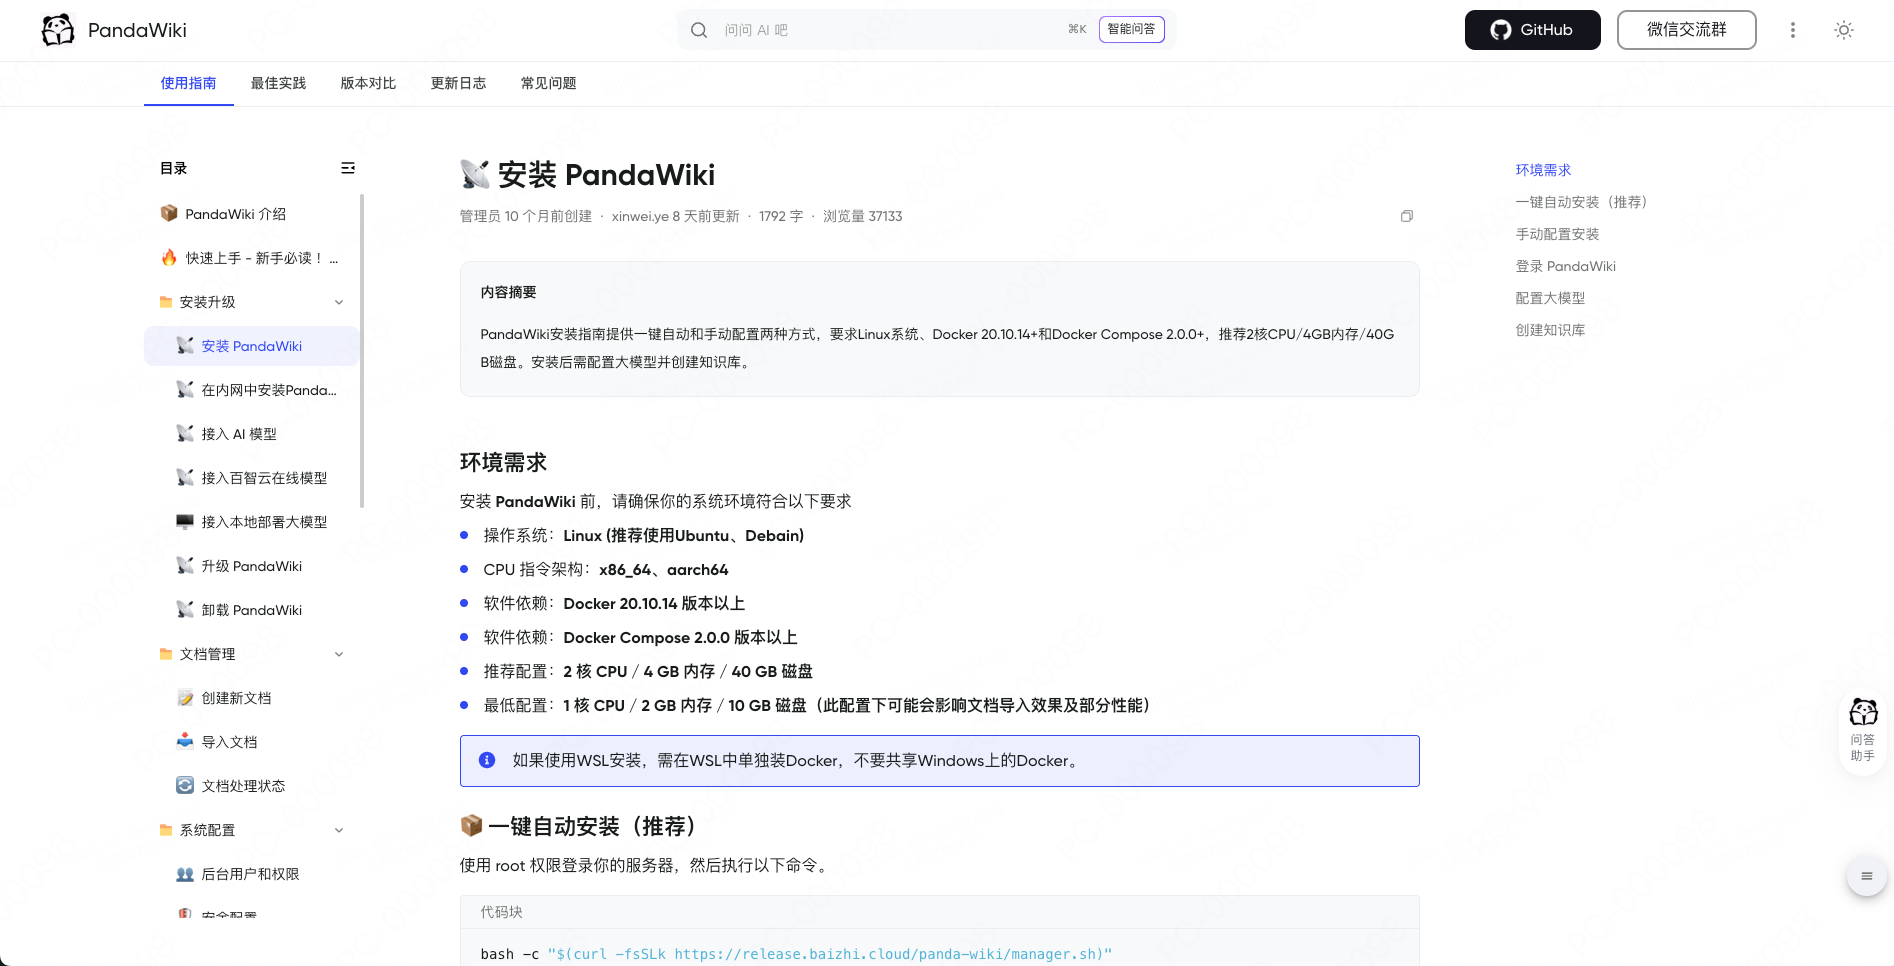Open 升级 PandaWiki page
1894x966 pixels.
[x=251, y=566]
